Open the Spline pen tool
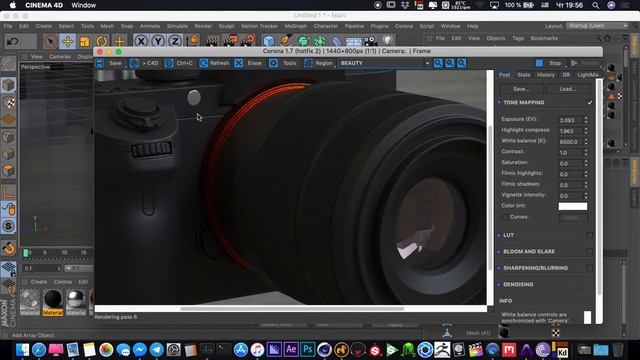 pyautogui.click(x=286, y=41)
